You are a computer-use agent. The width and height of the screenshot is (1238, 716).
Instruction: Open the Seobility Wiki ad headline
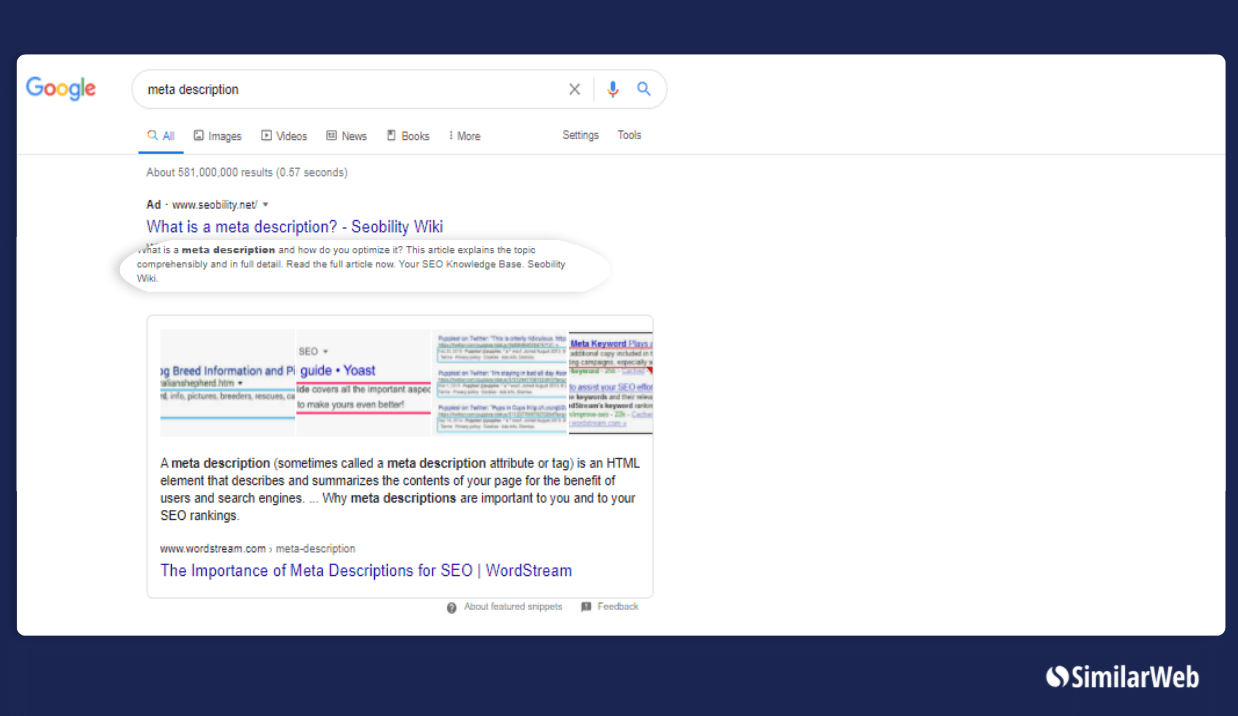pyautogui.click(x=294, y=227)
